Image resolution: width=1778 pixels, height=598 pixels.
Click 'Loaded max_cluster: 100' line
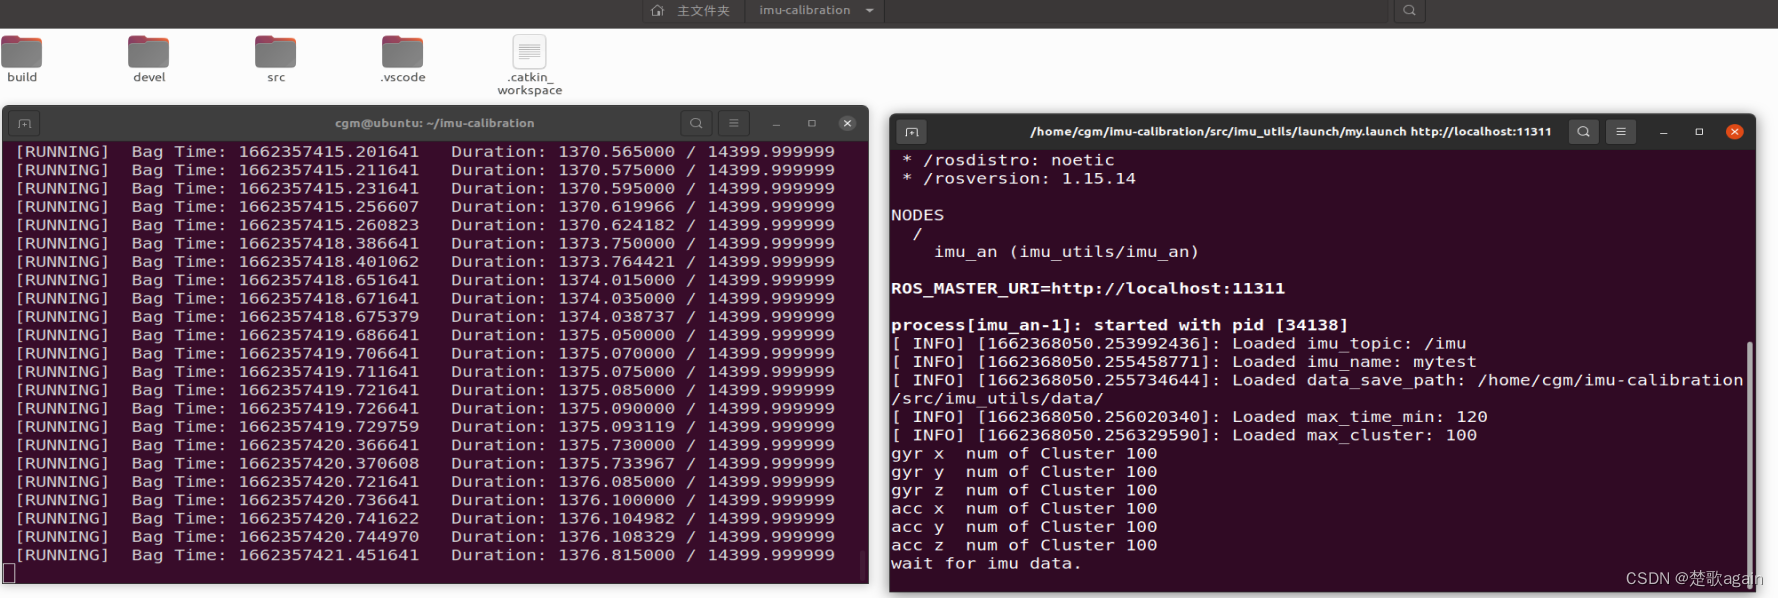point(1184,435)
